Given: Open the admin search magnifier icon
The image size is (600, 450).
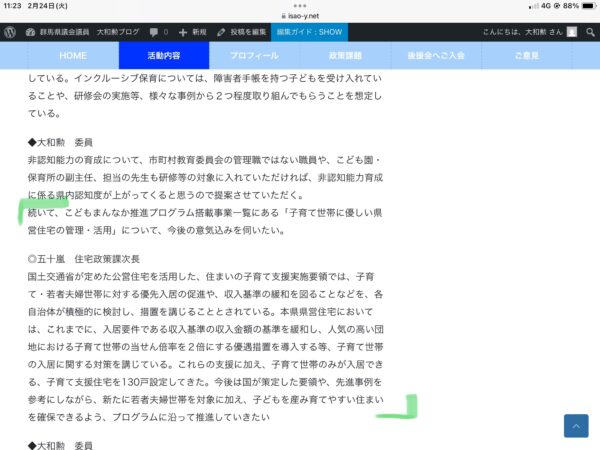Looking at the screenshot, I should click(590, 32).
